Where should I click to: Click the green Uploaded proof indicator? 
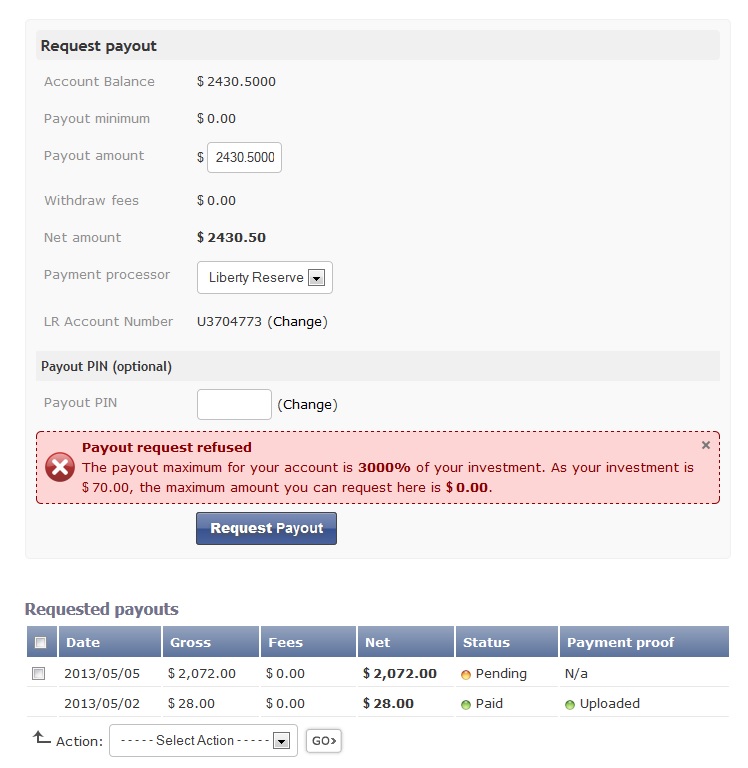click(x=570, y=704)
